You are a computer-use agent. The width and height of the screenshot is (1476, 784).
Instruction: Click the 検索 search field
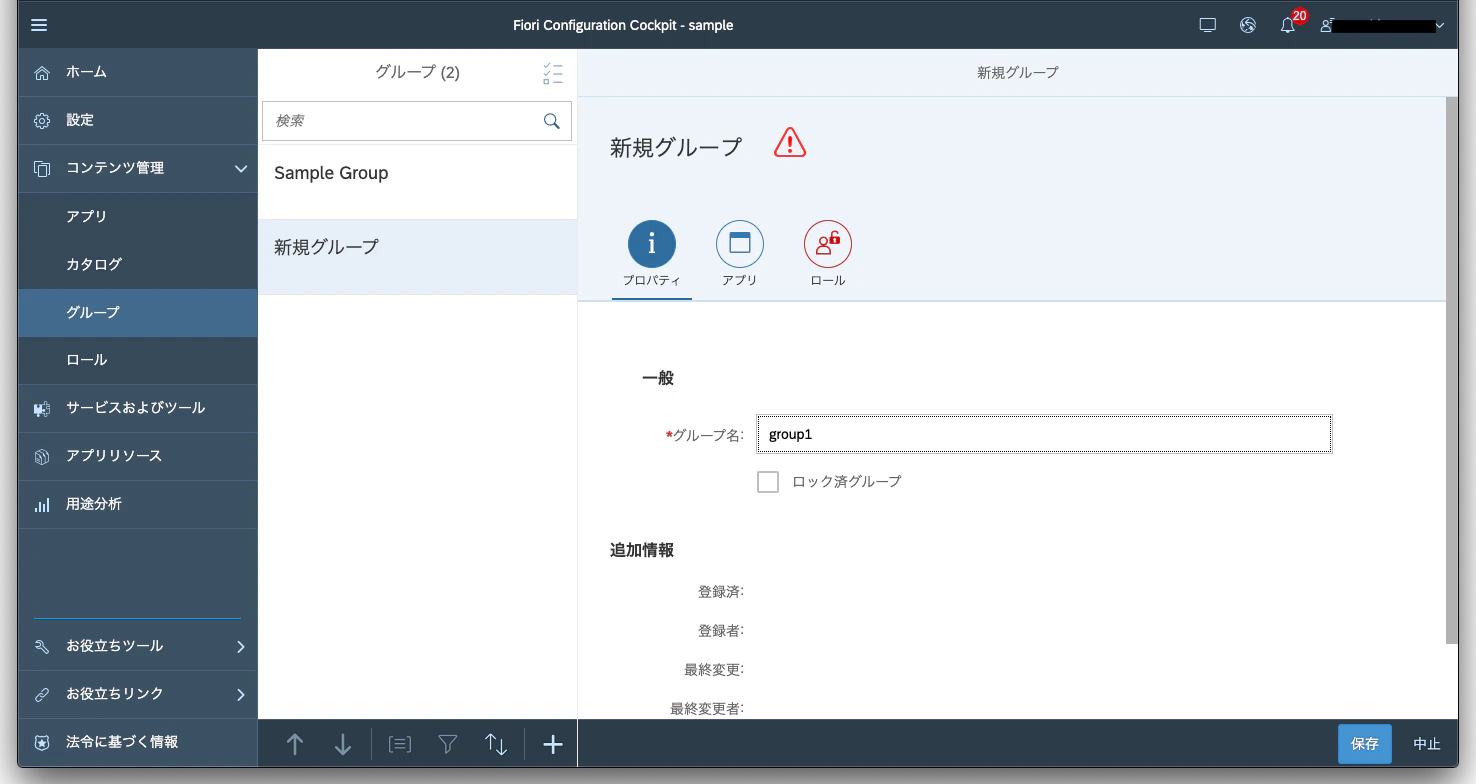pyautogui.click(x=417, y=121)
